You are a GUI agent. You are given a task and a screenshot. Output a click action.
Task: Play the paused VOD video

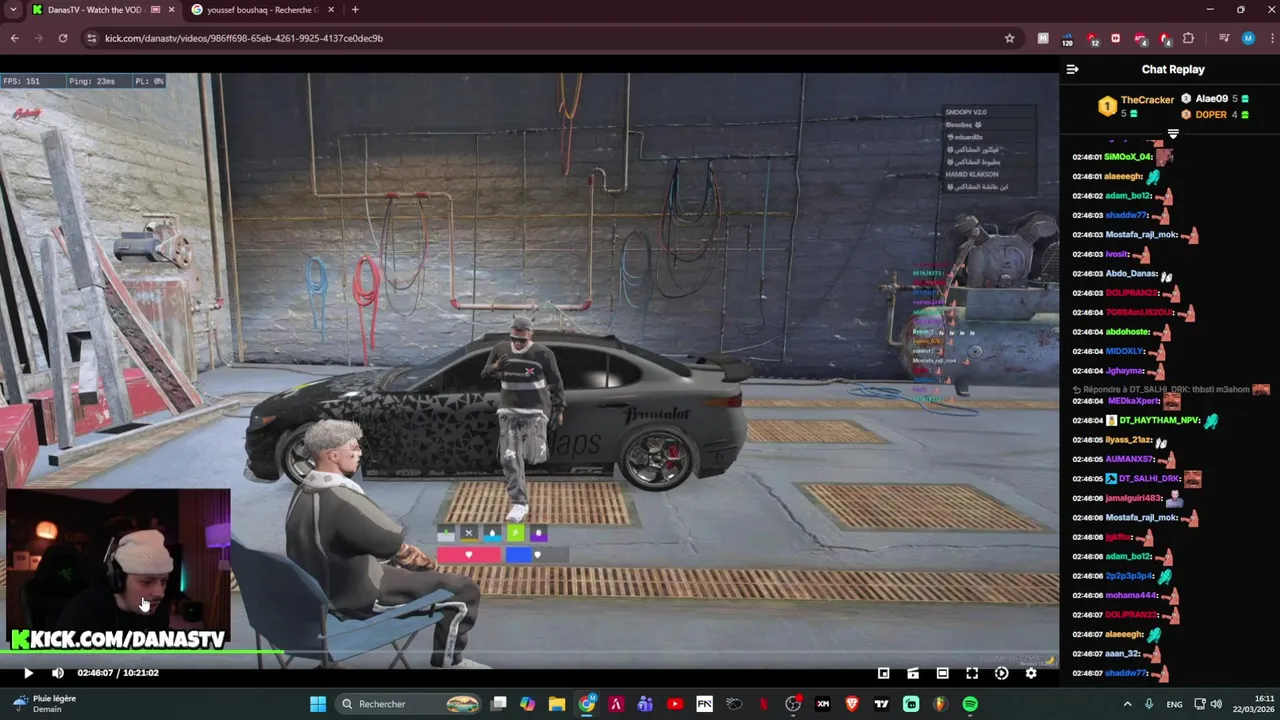28,673
